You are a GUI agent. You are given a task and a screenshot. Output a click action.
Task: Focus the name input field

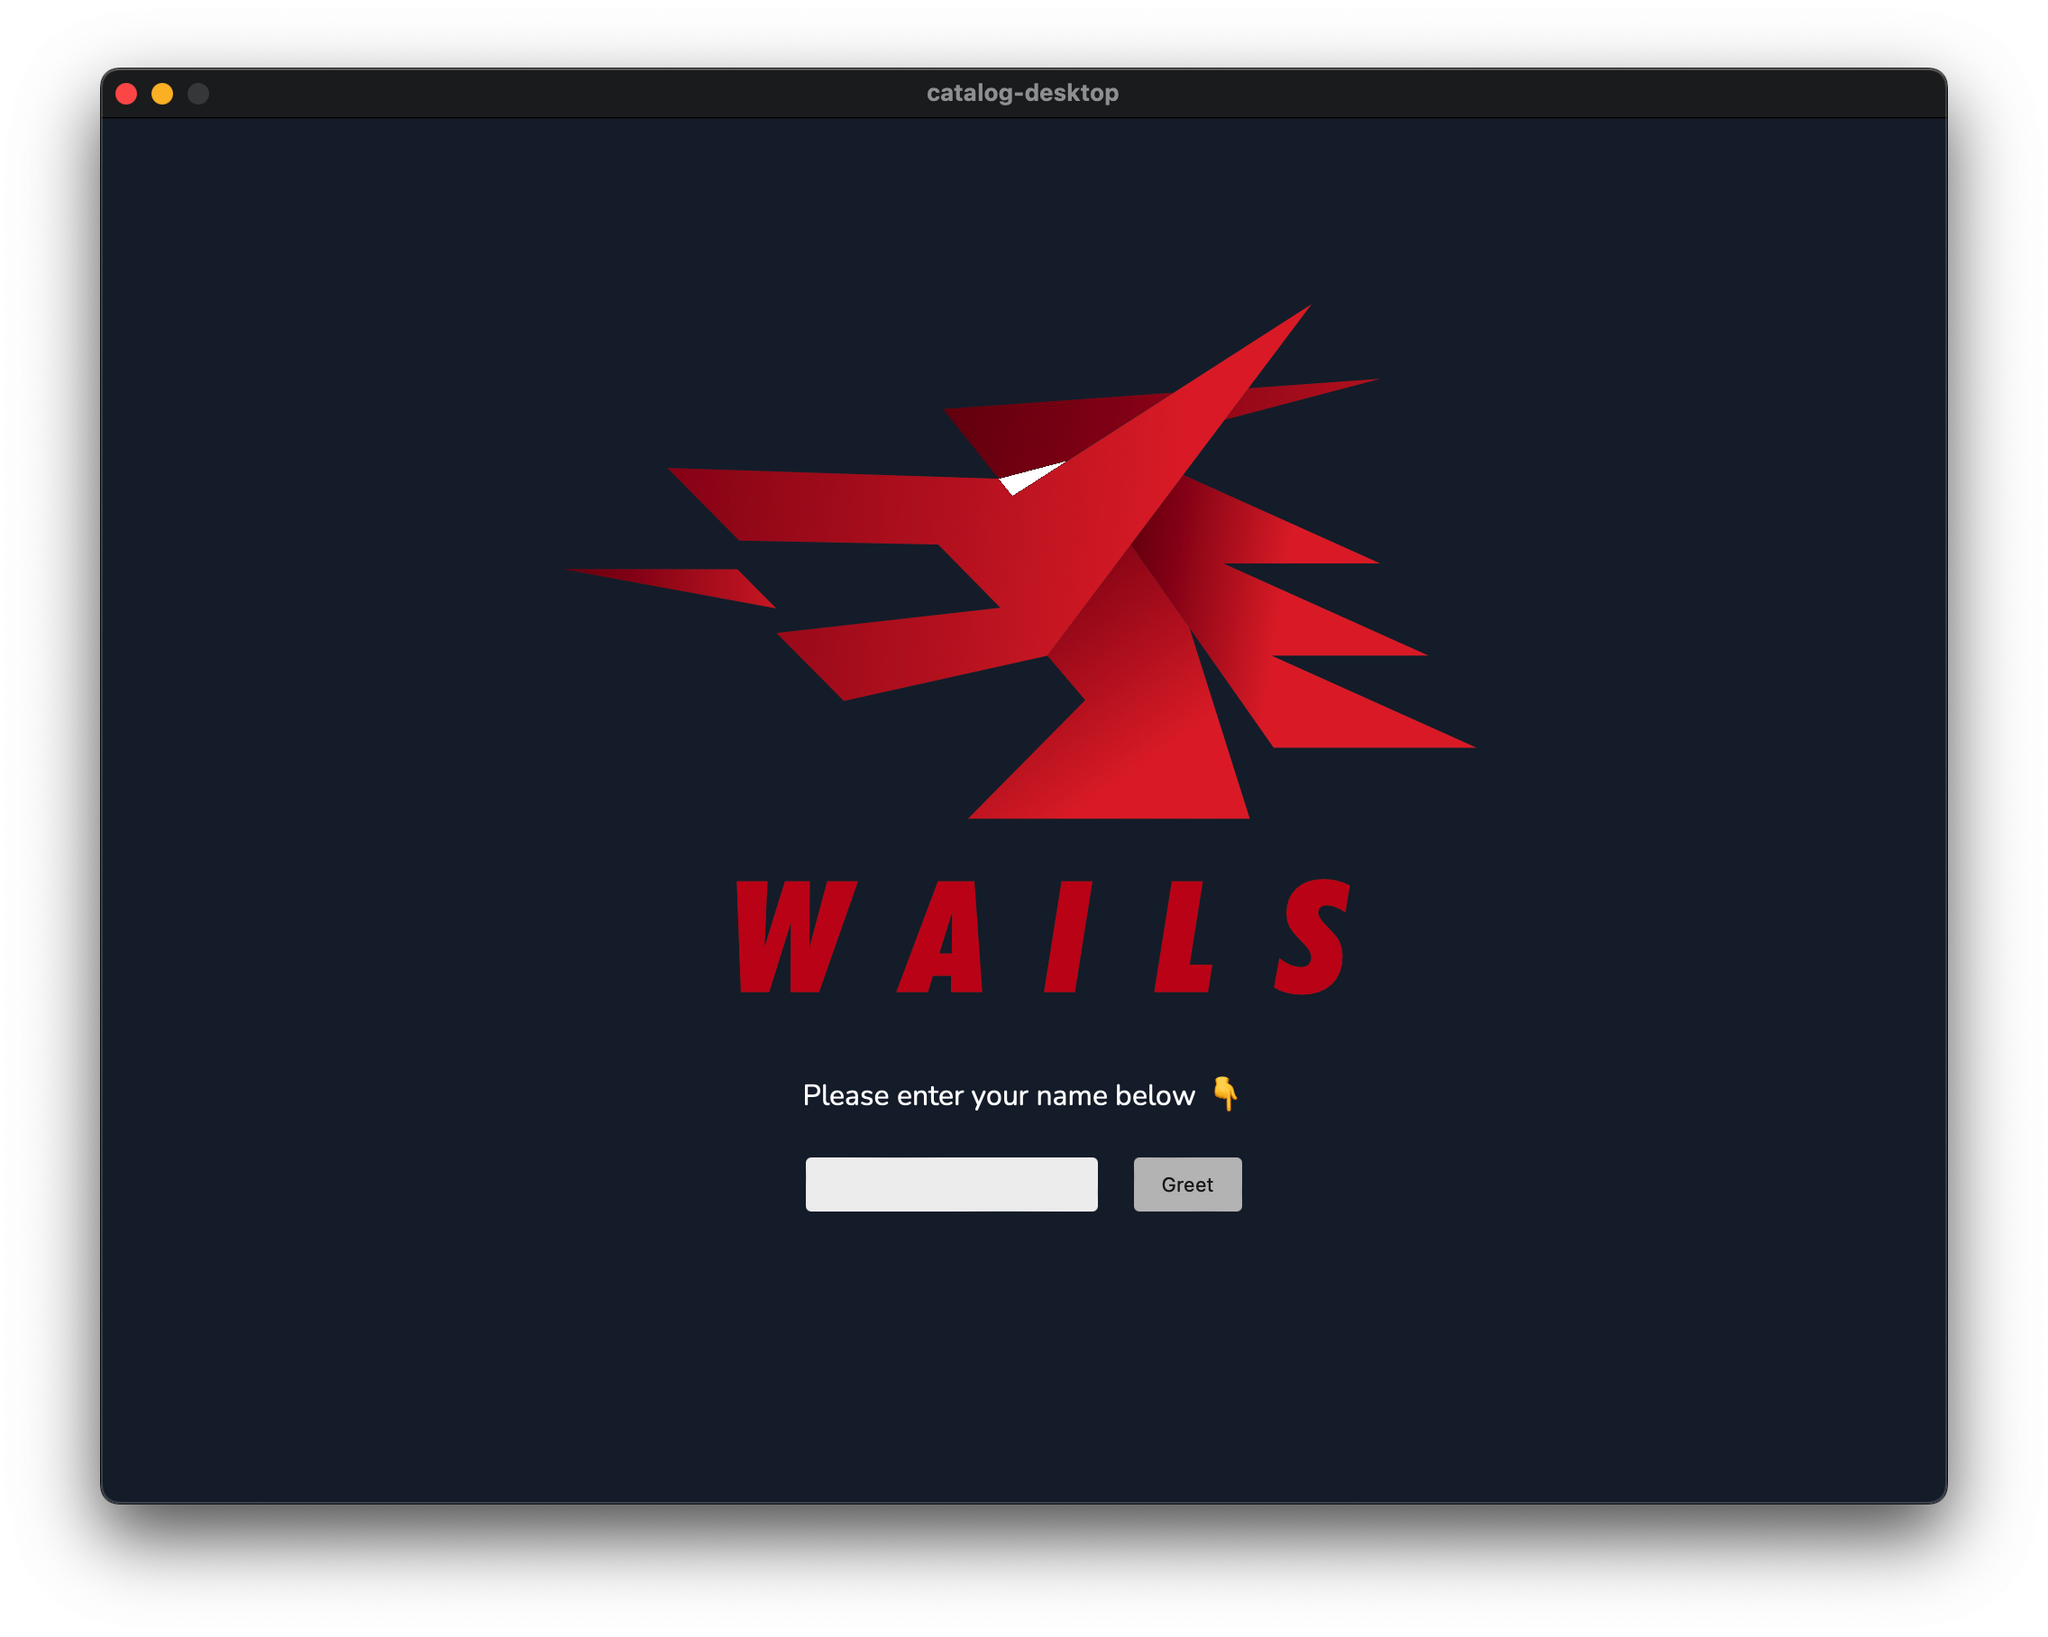click(x=951, y=1184)
